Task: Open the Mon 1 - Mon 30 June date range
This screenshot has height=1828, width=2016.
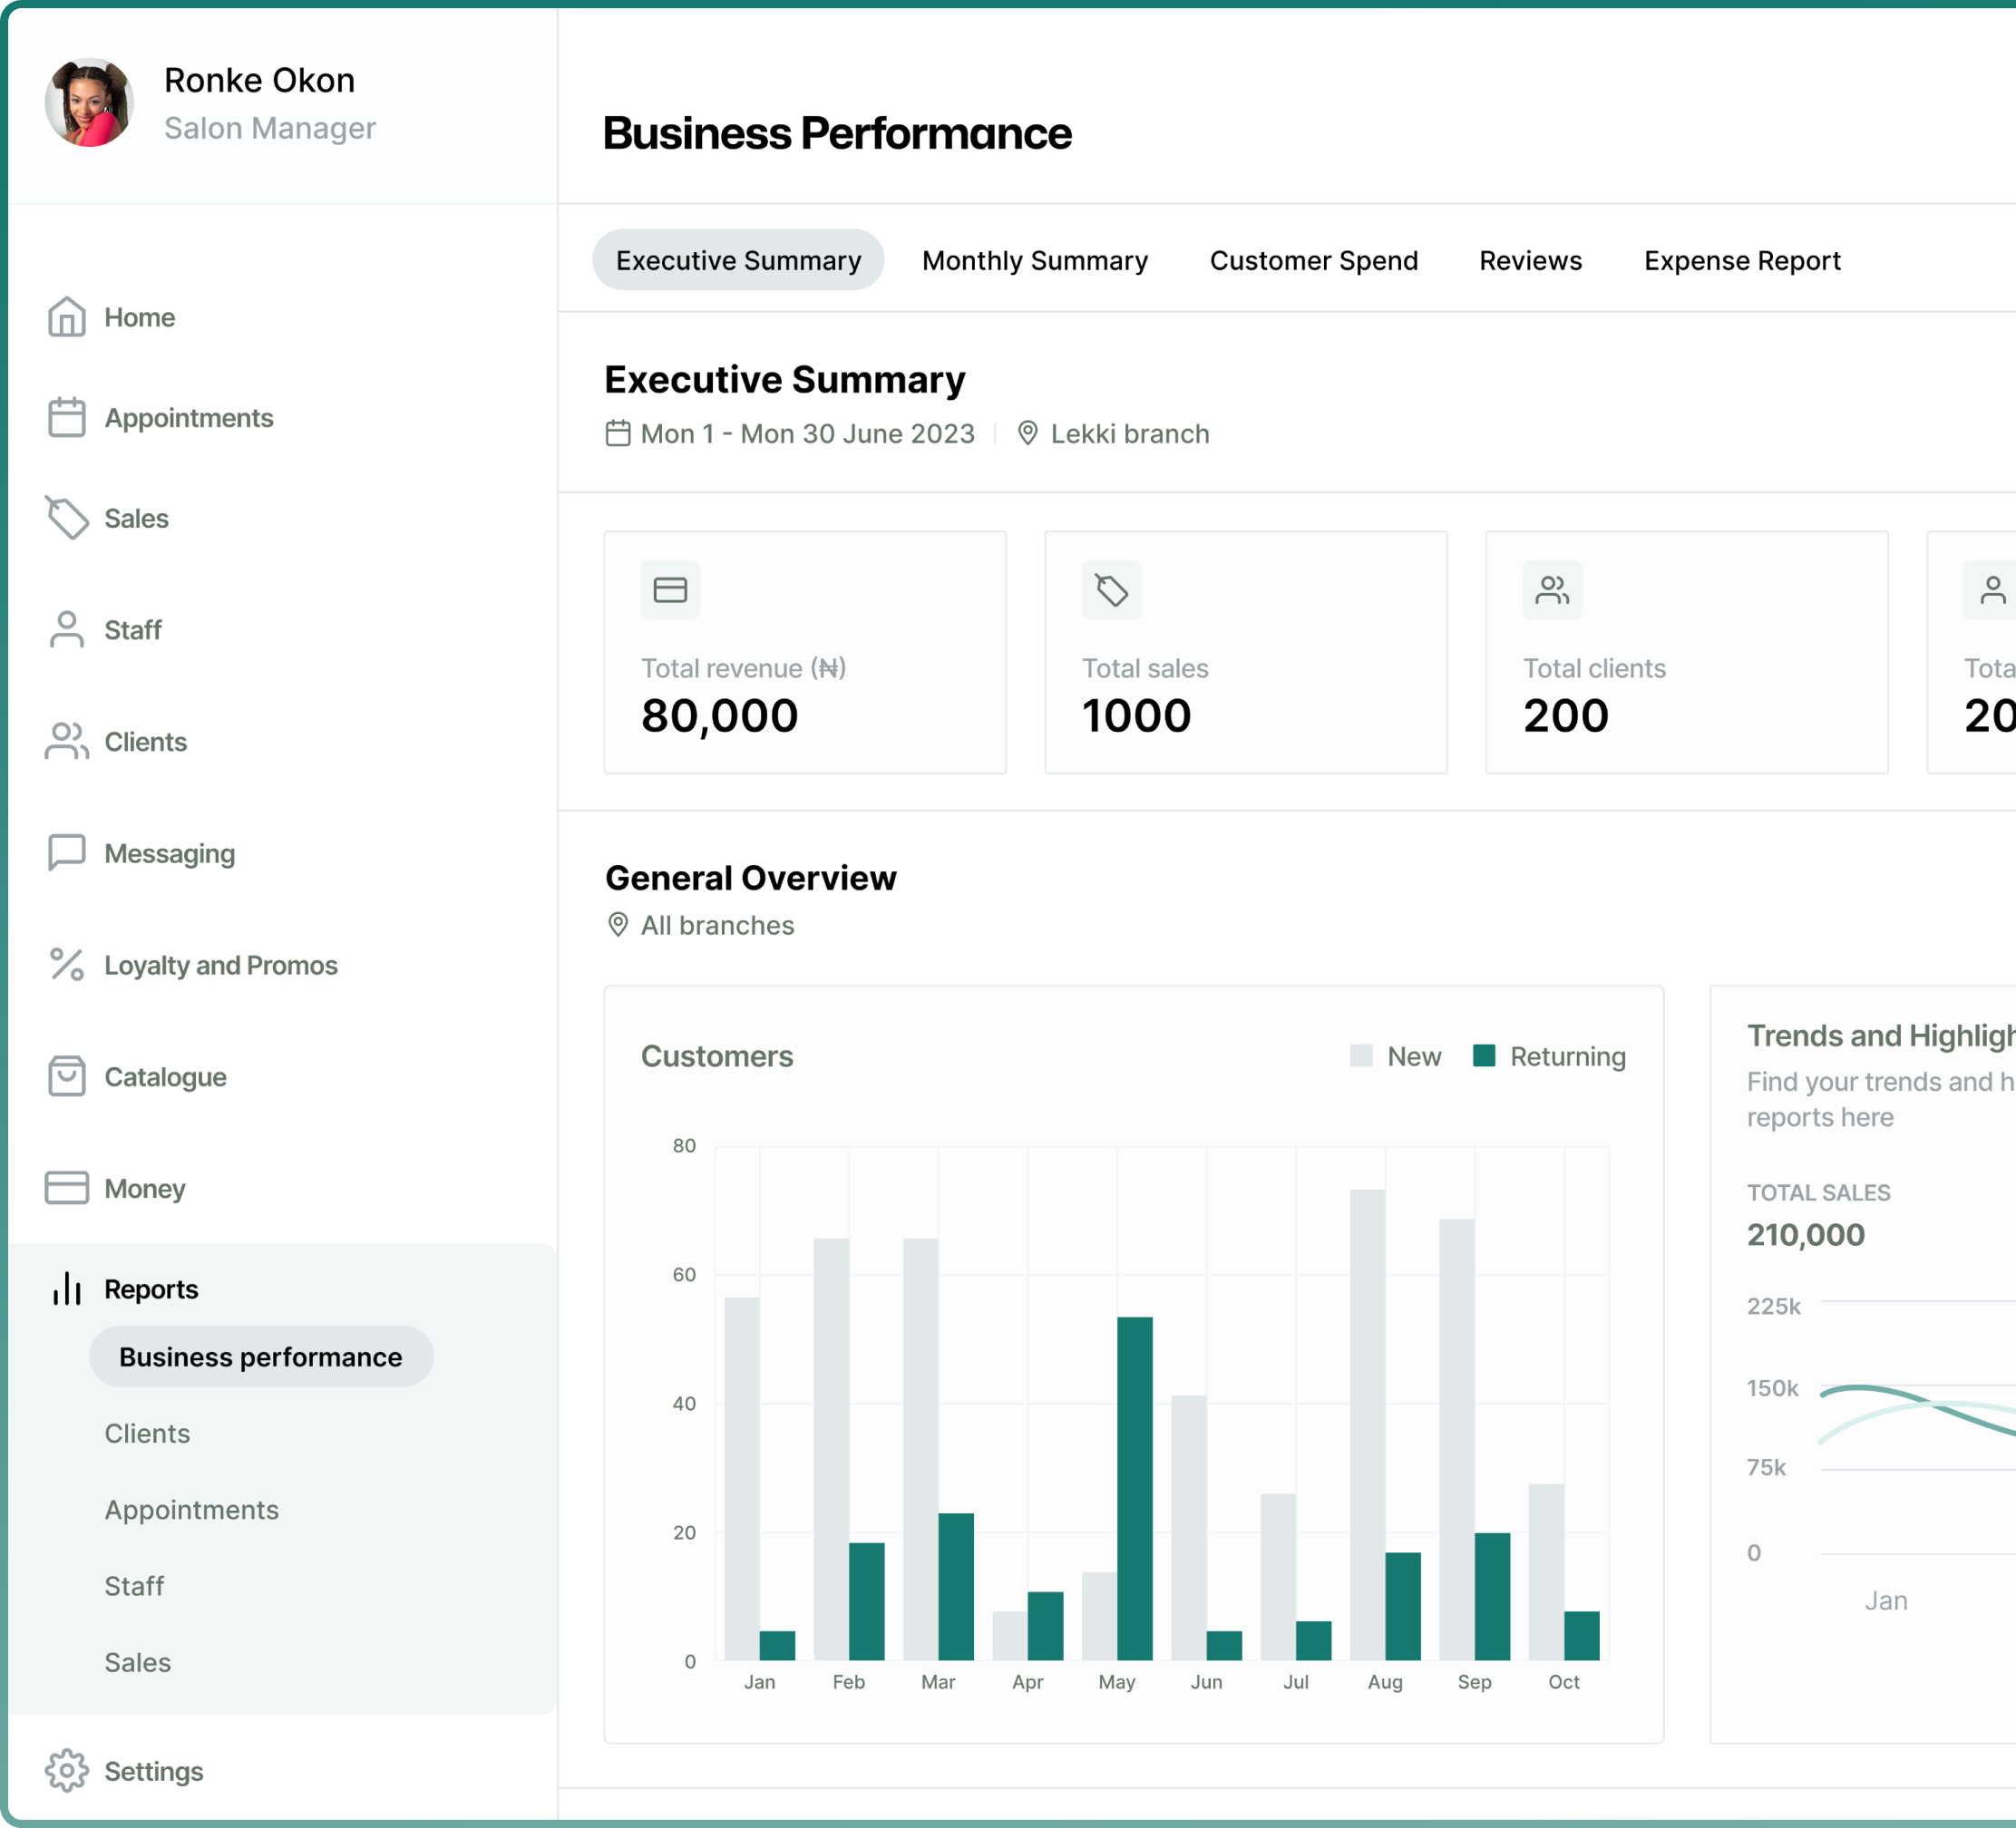Action: [806, 434]
